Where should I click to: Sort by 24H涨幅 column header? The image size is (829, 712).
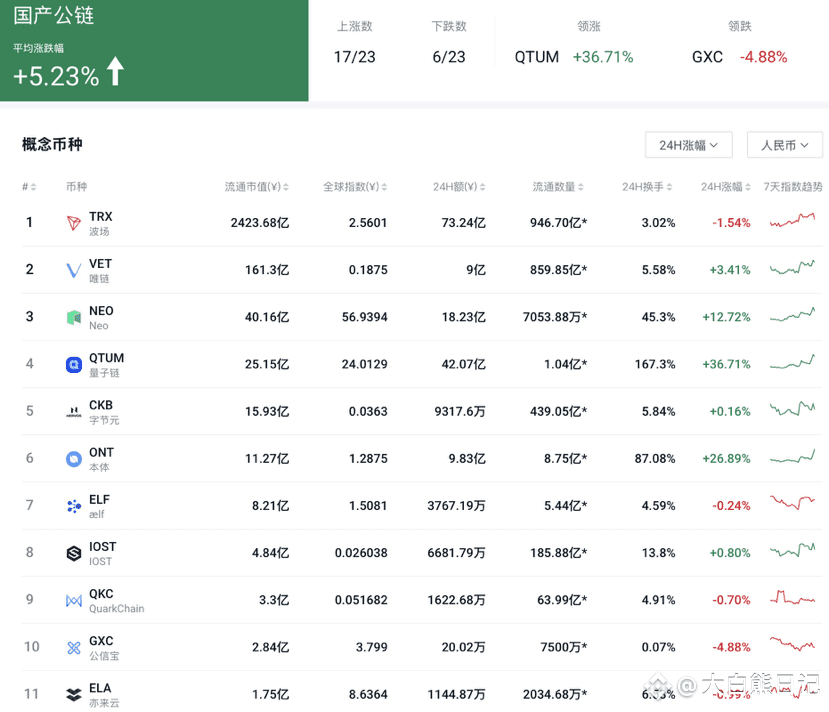(x=725, y=187)
